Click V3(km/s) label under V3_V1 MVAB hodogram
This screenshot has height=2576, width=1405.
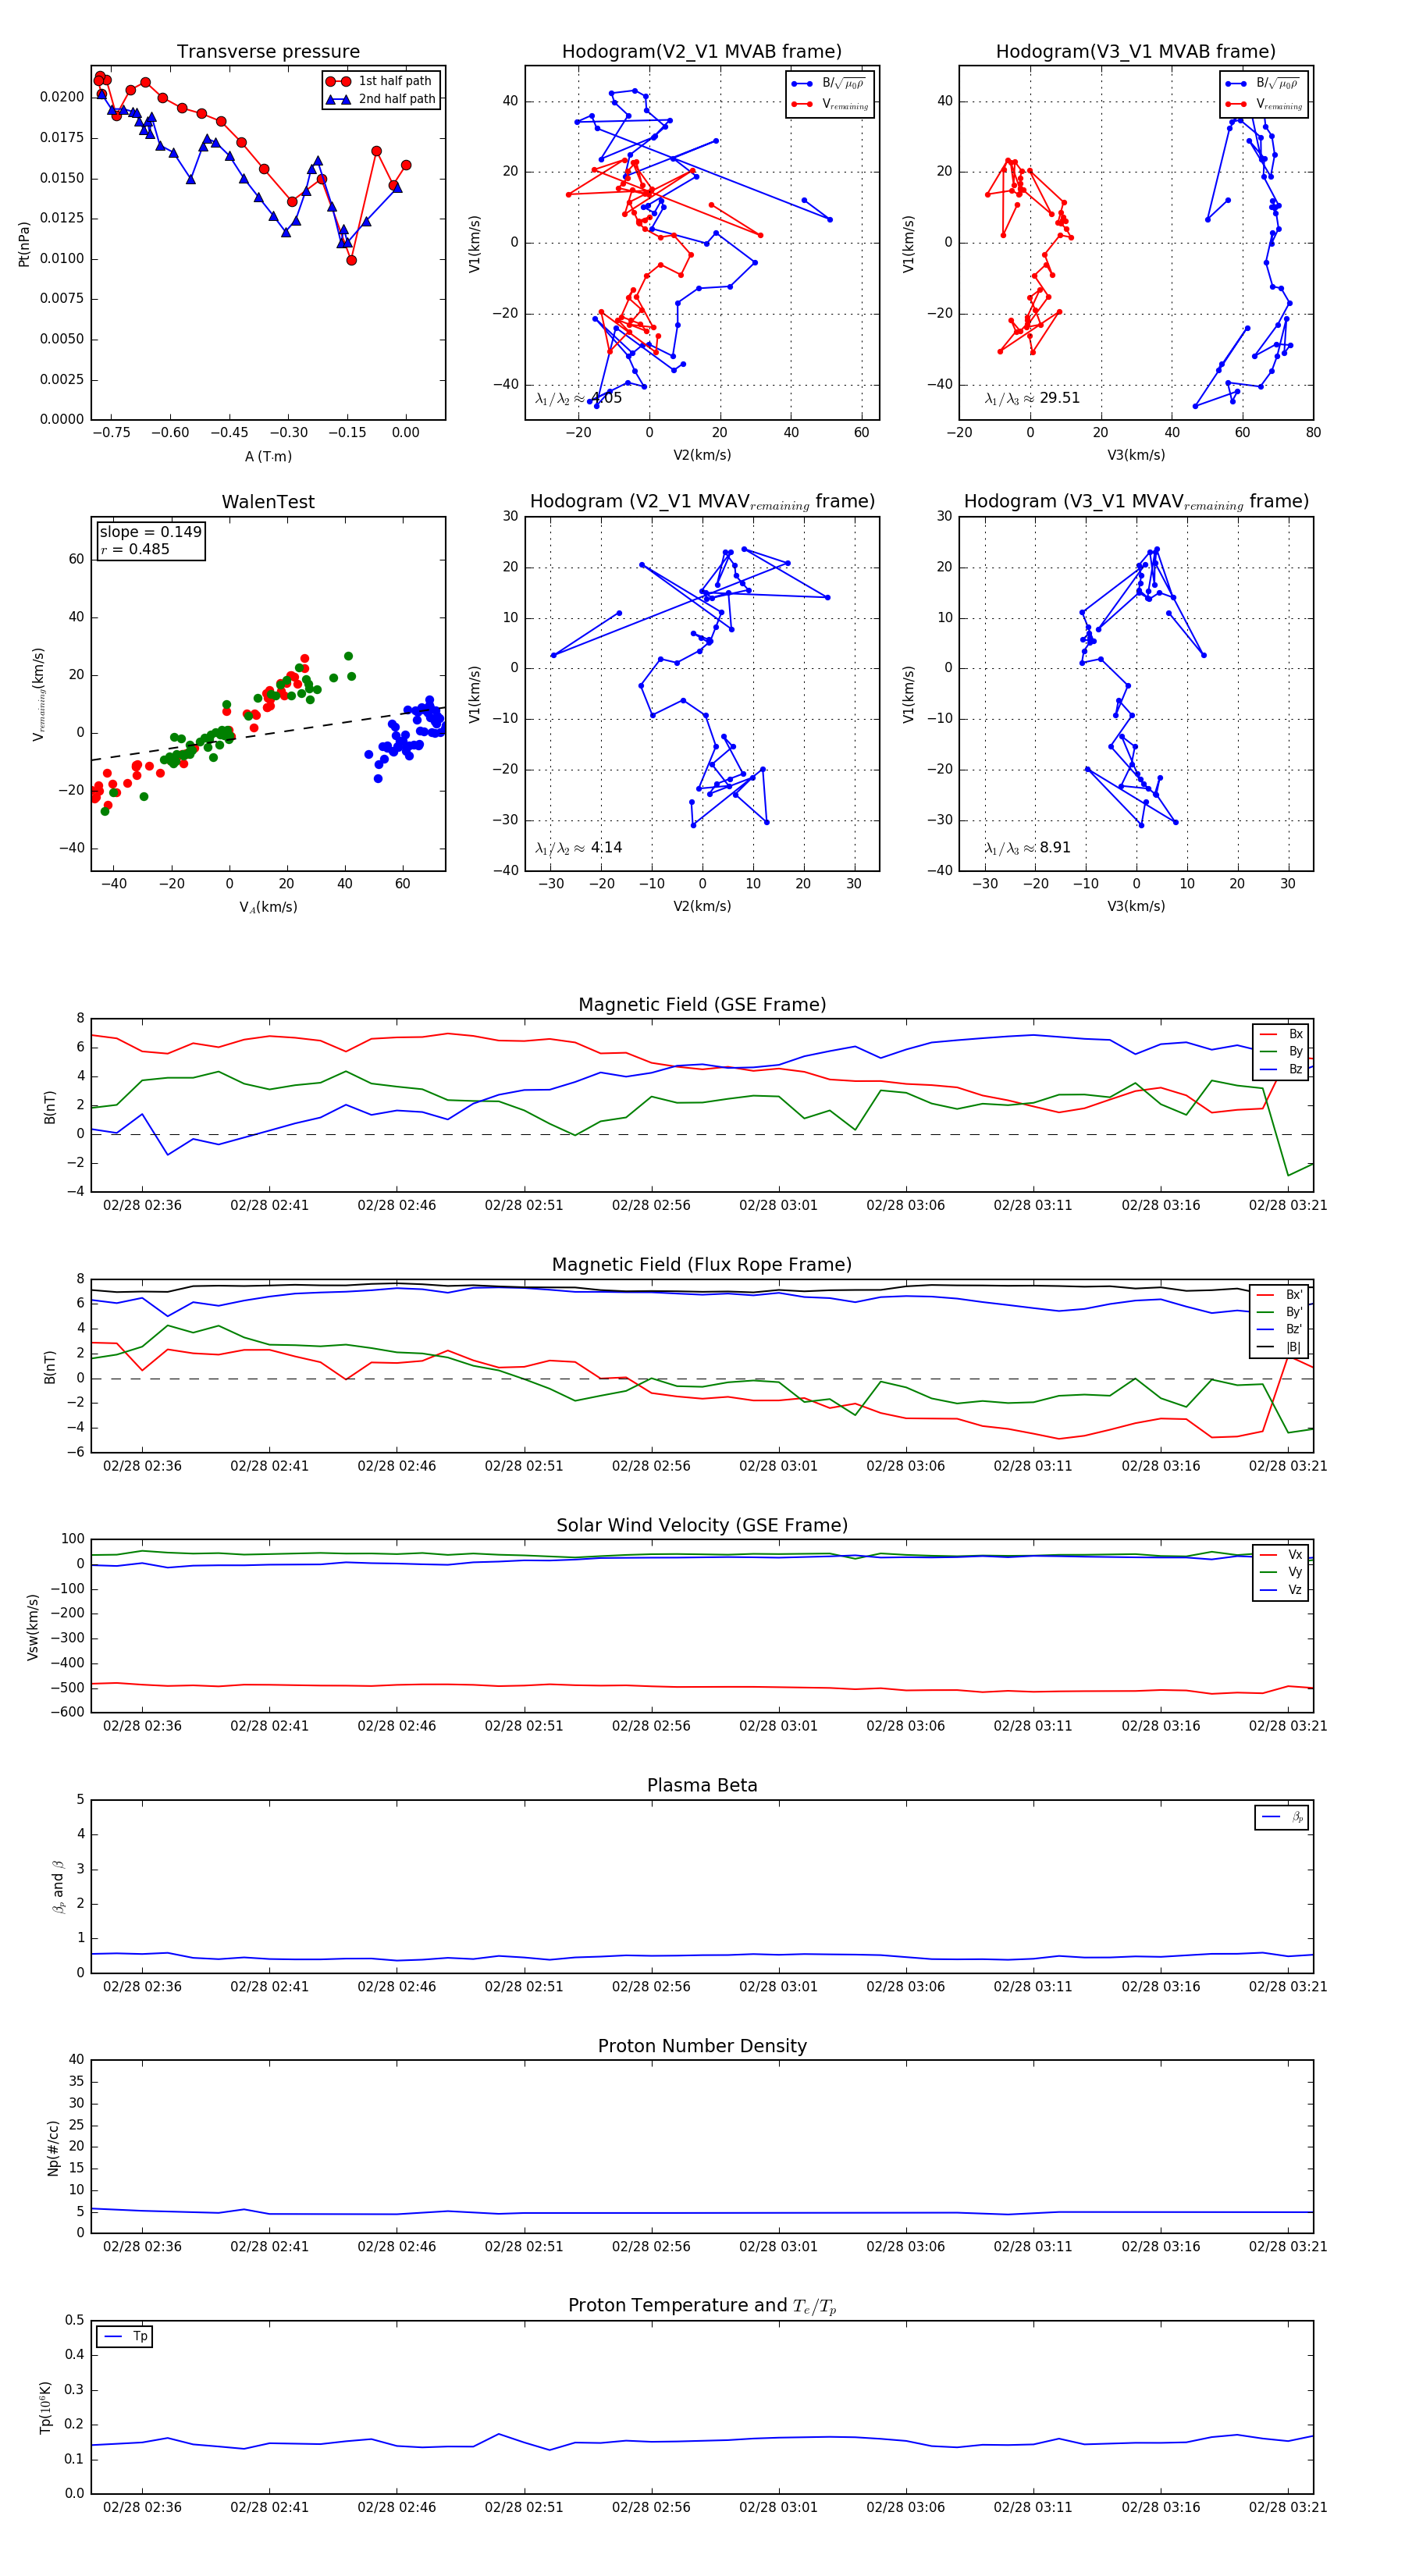(1136, 456)
